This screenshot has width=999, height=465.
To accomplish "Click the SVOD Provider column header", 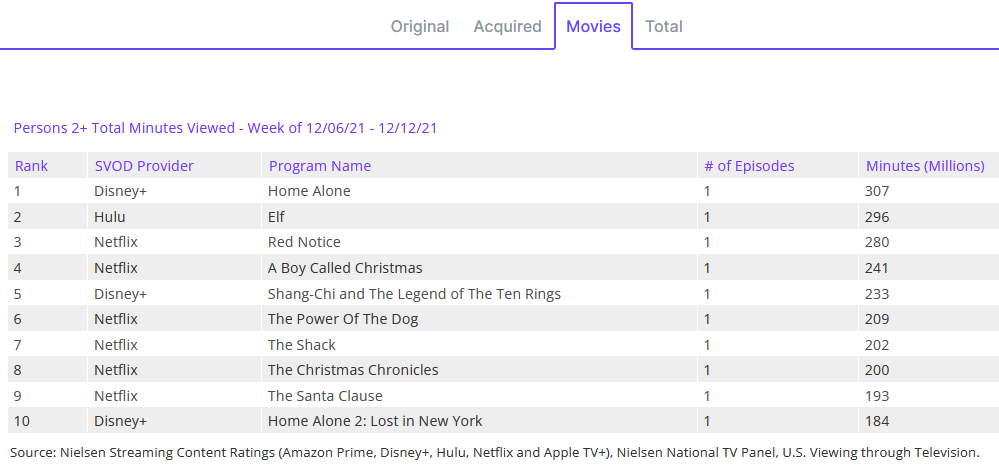I will click(x=144, y=166).
